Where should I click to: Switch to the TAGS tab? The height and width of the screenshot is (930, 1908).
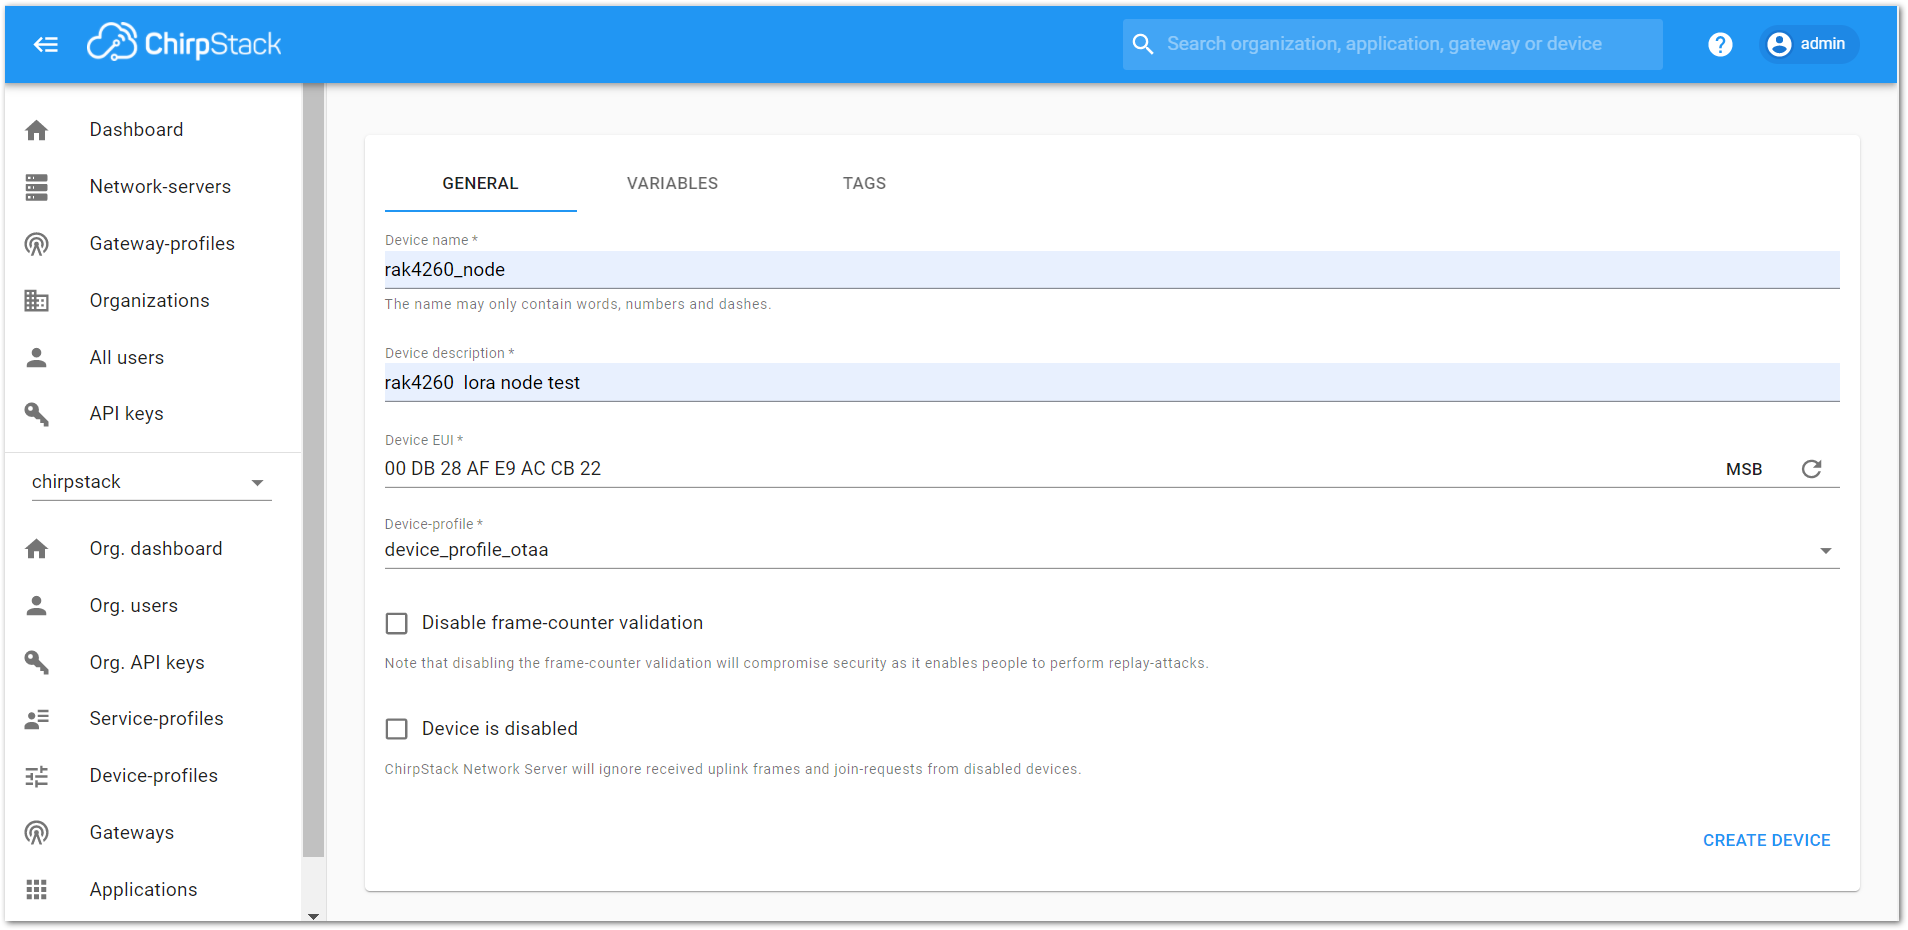click(x=864, y=184)
